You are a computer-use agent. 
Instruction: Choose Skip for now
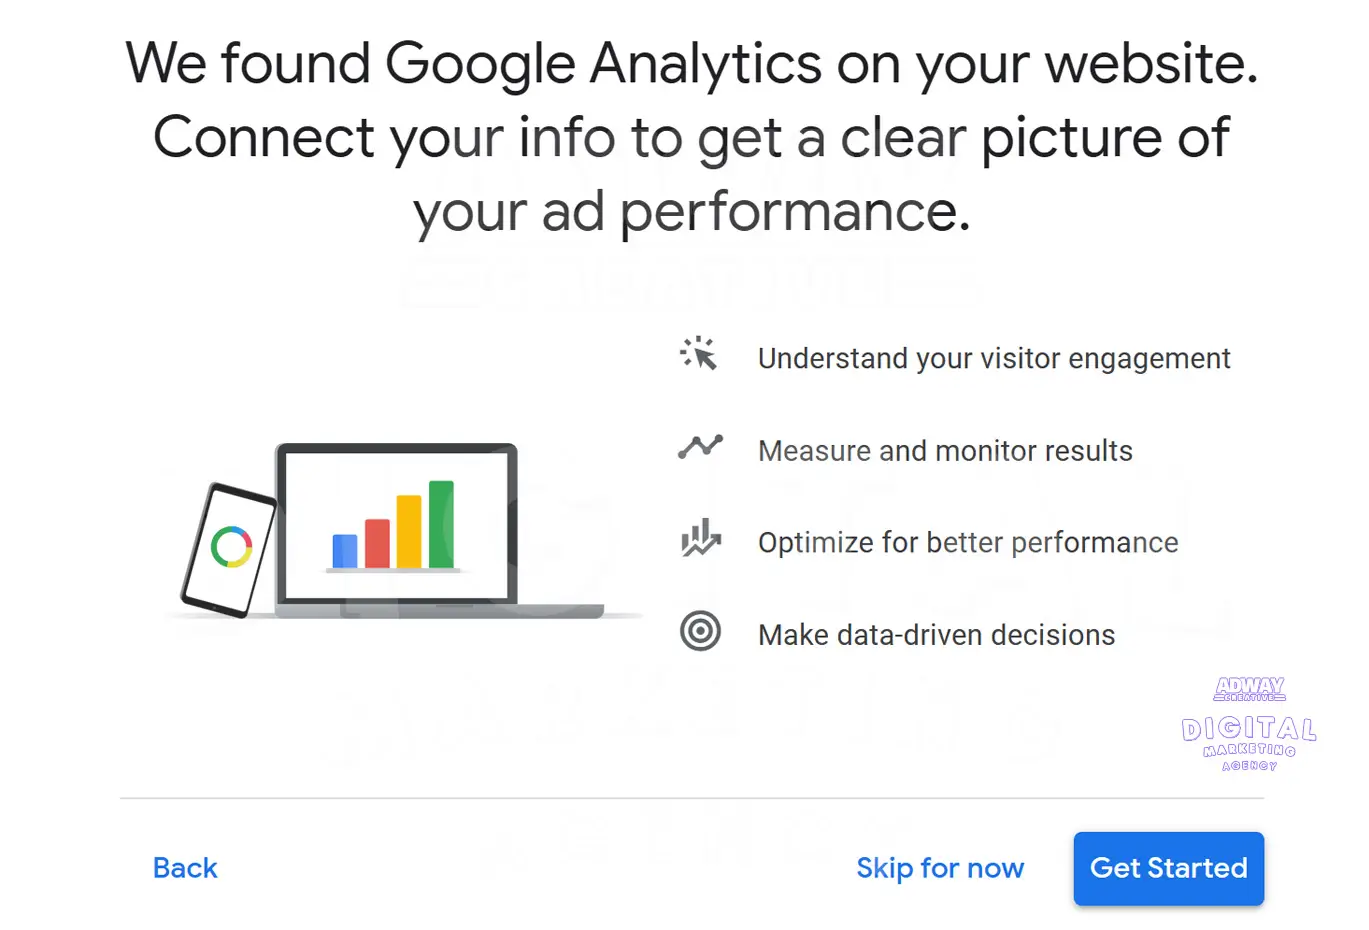940,868
